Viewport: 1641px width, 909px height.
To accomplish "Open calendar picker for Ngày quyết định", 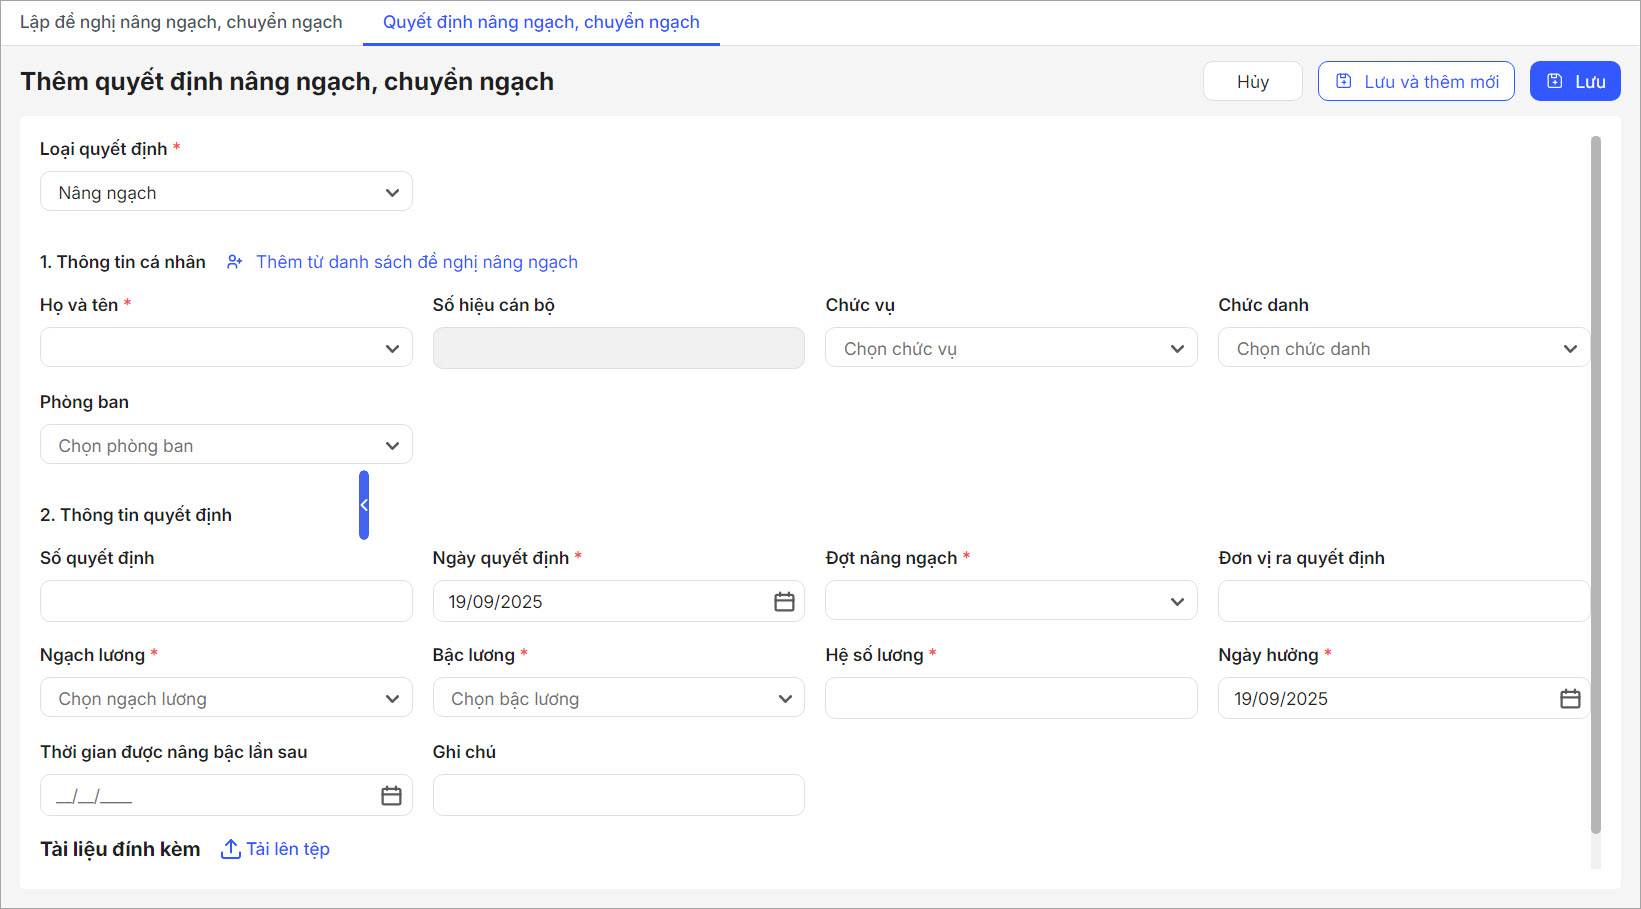I will click(784, 601).
